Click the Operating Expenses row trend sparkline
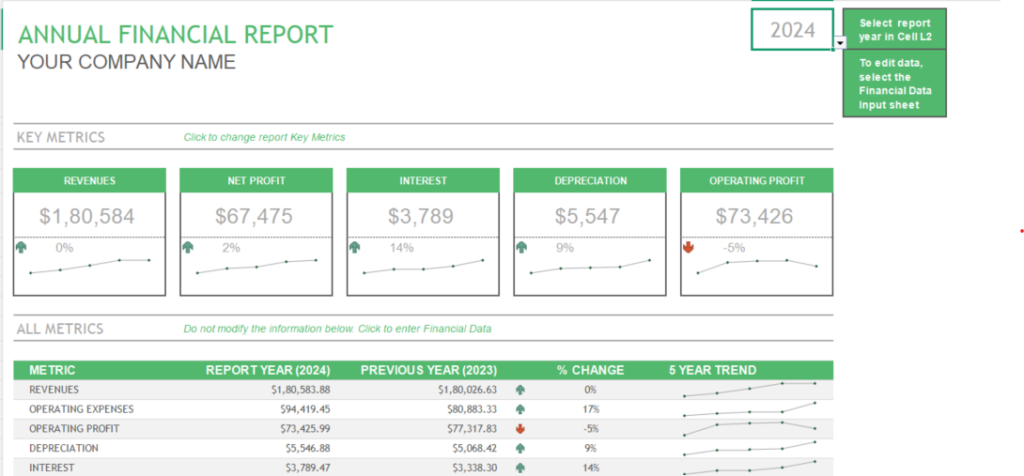This screenshot has height=476, width=1024. [x=750, y=409]
